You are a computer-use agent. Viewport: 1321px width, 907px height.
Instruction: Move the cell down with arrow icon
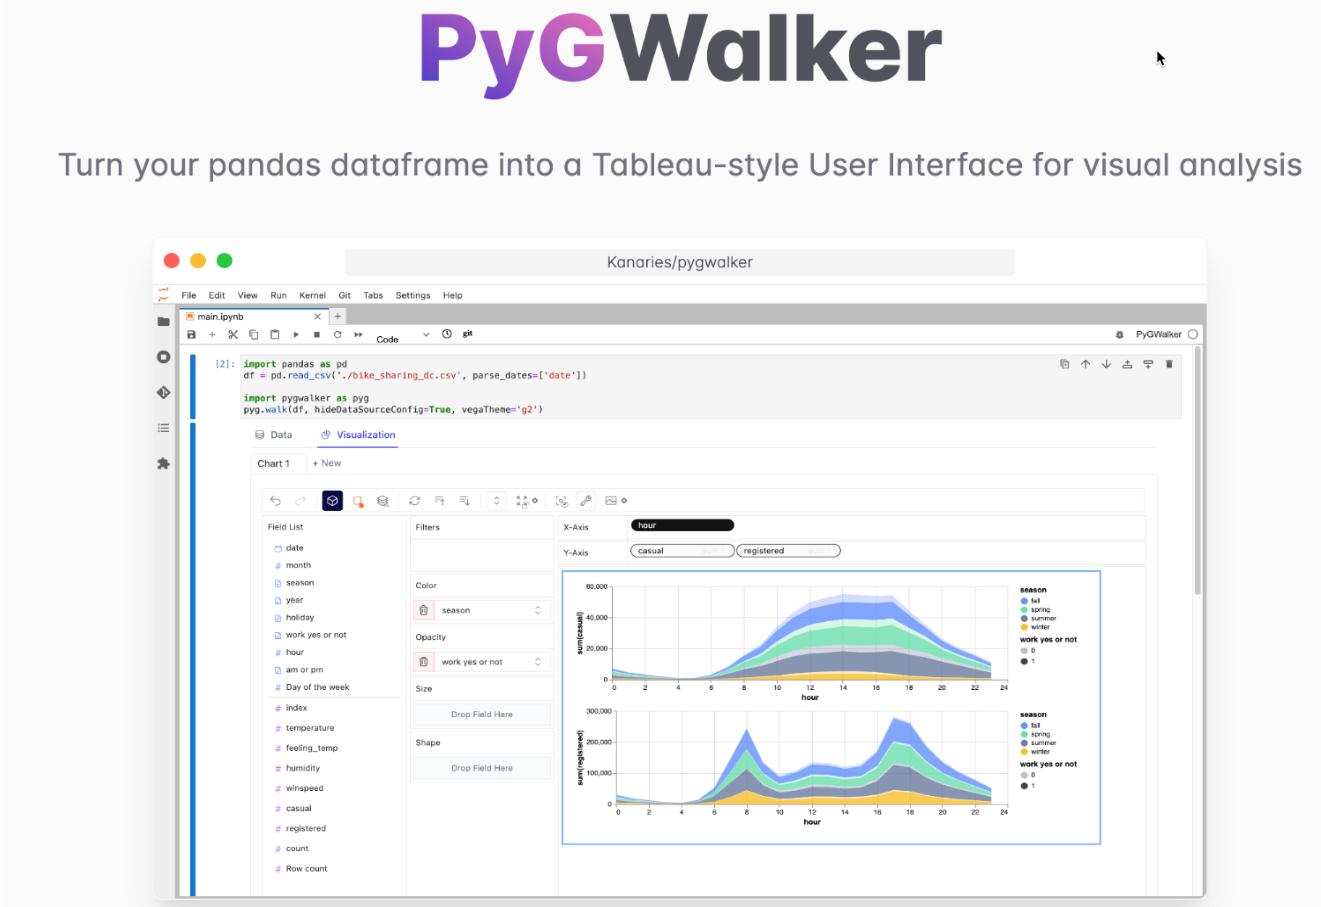1106,364
